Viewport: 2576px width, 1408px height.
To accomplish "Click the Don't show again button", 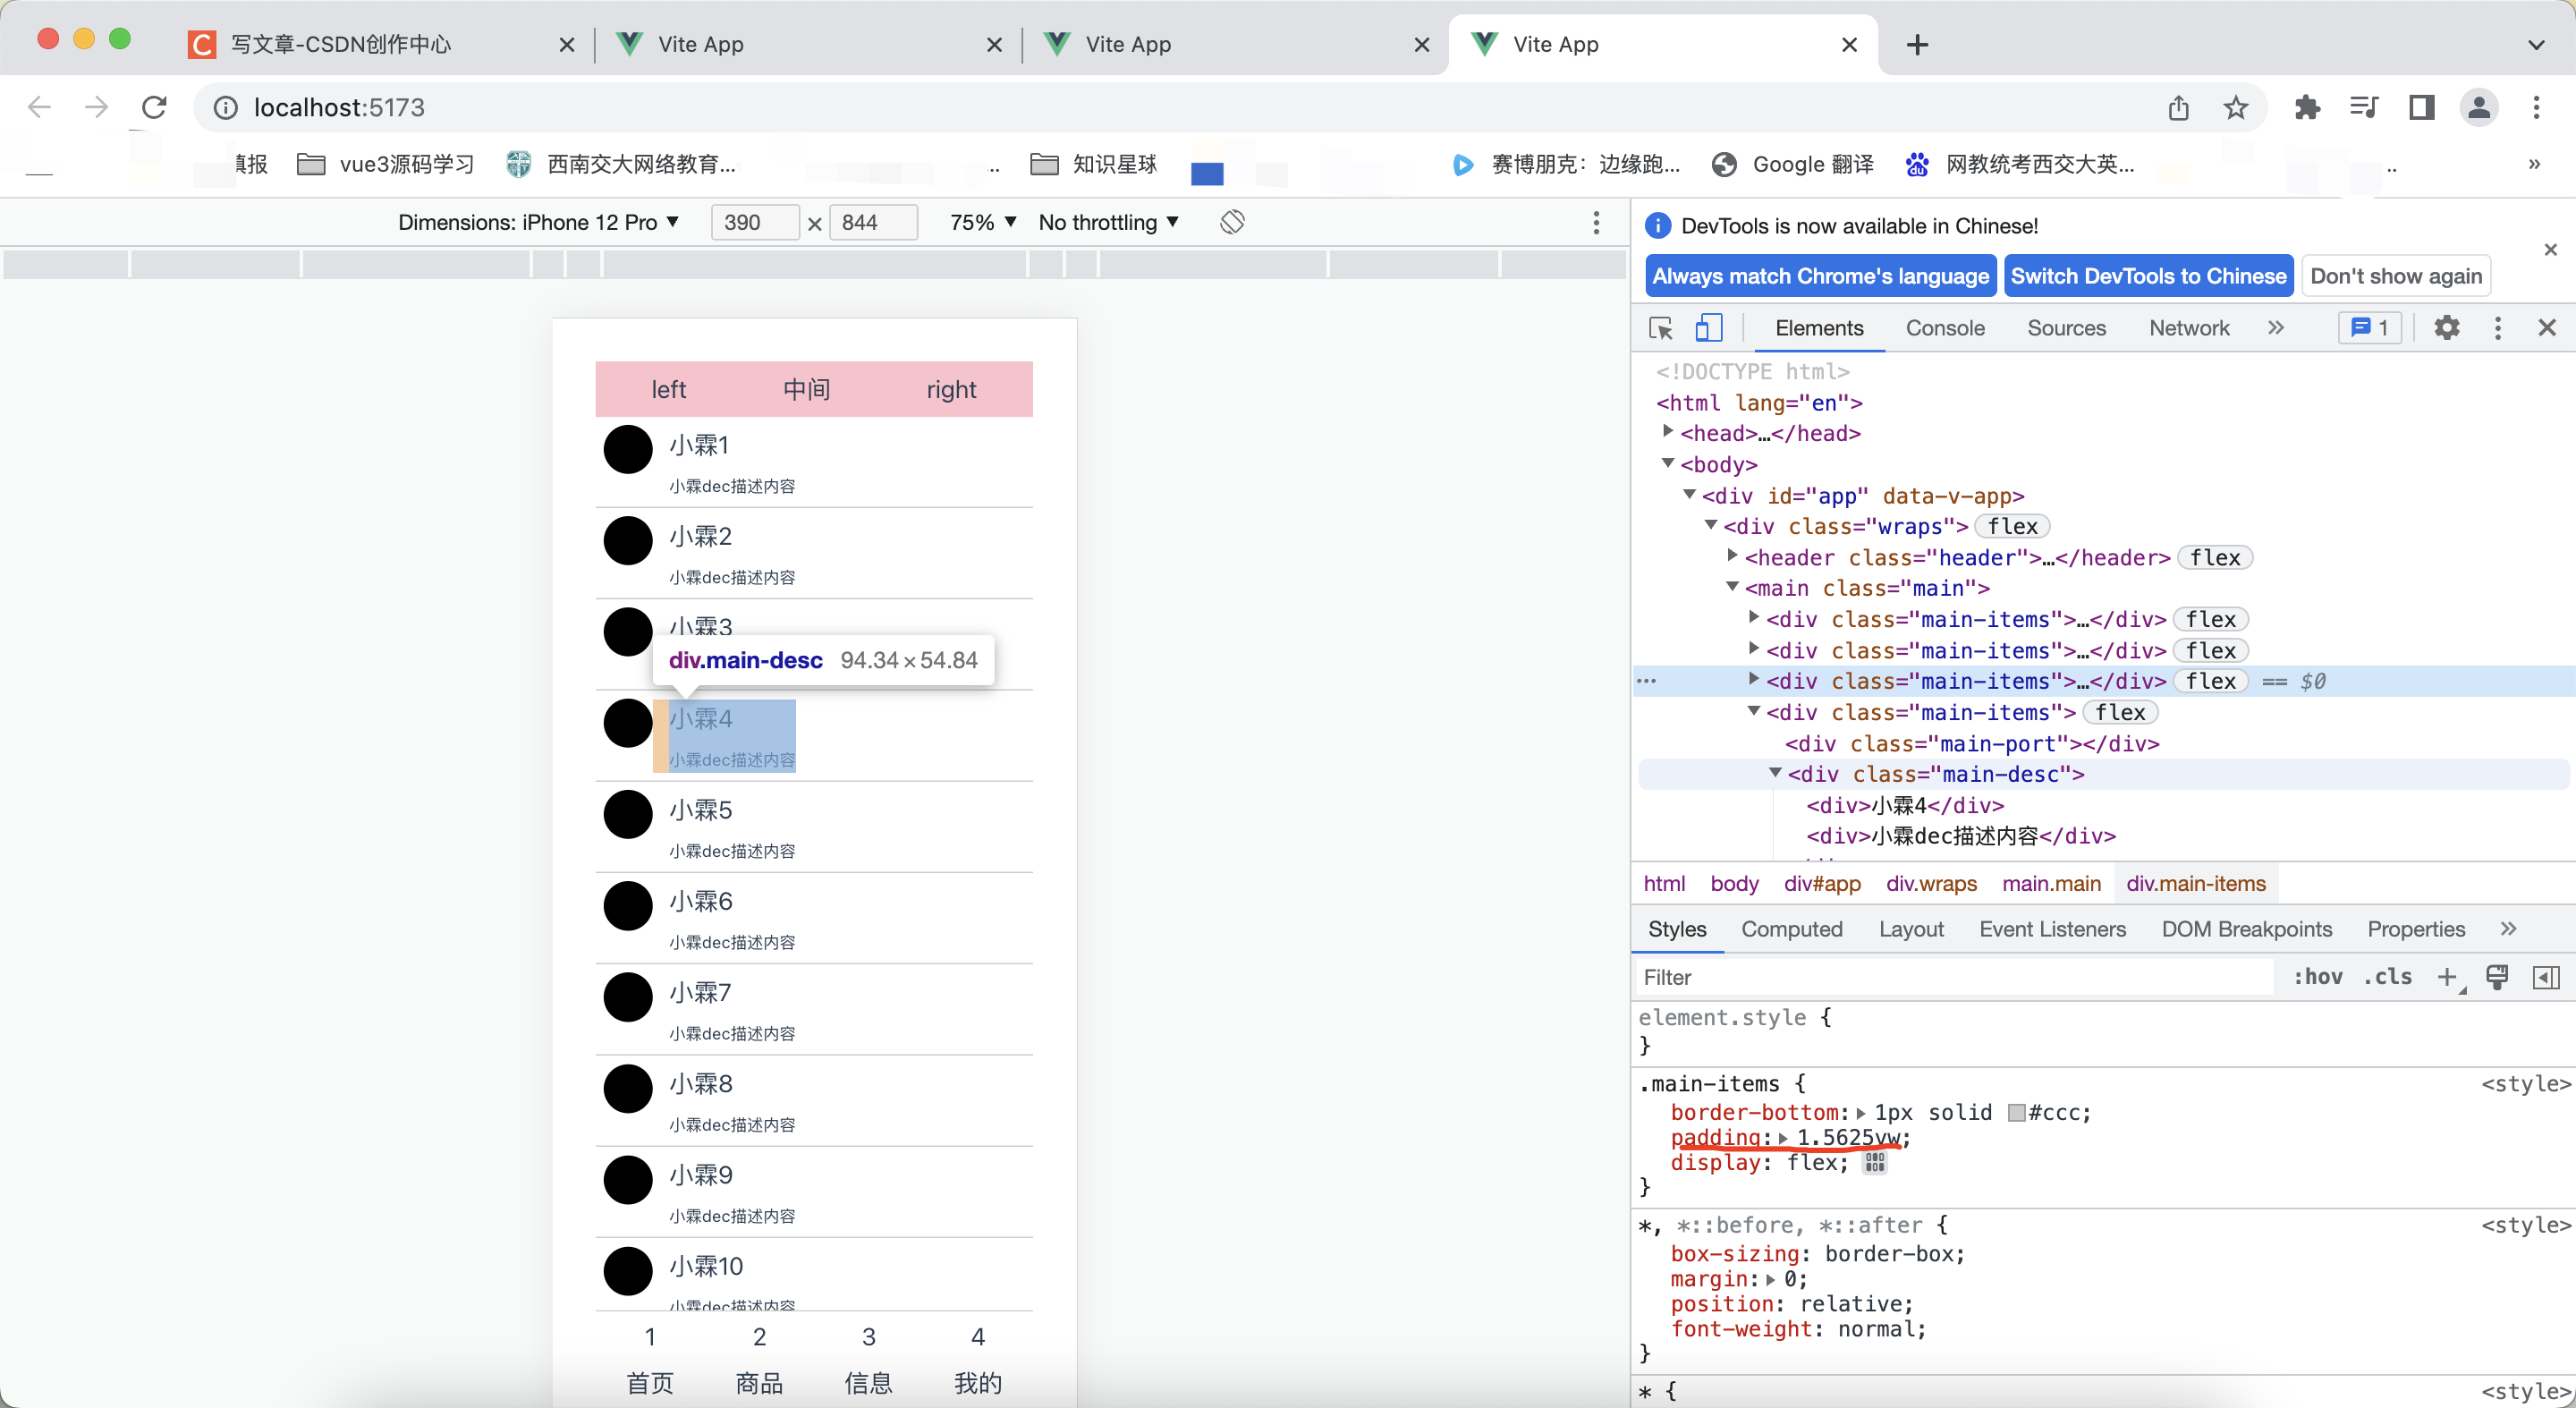I will tap(2395, 276).
